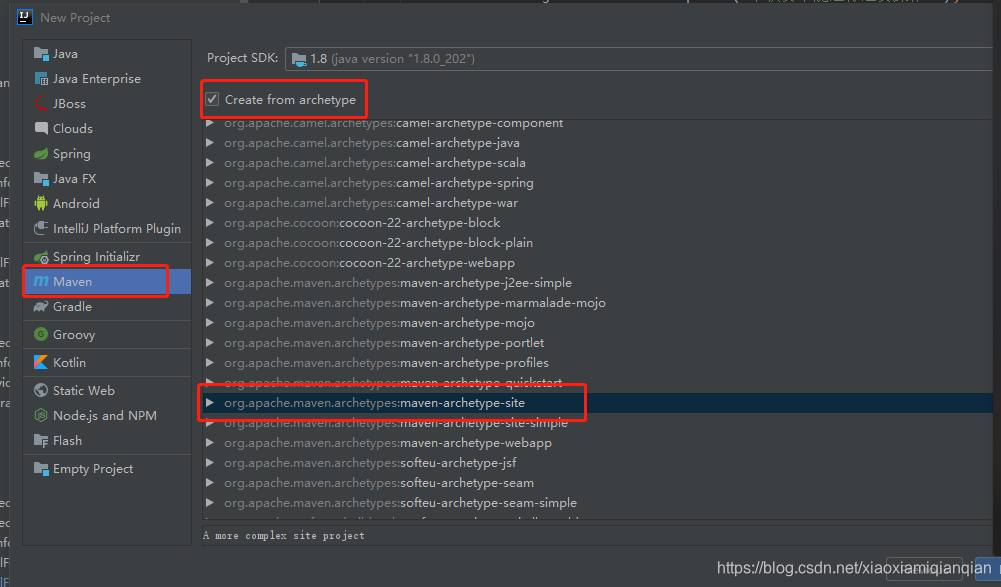The width and height of the screenshot is (1001, 587).
Task: Expand camel-archetype-component node
Action: (x=209, y=123)
